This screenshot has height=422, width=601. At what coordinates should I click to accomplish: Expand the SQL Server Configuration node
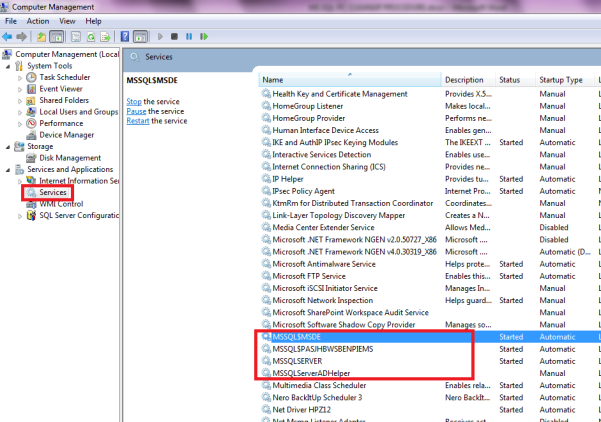tap(20, 216)
